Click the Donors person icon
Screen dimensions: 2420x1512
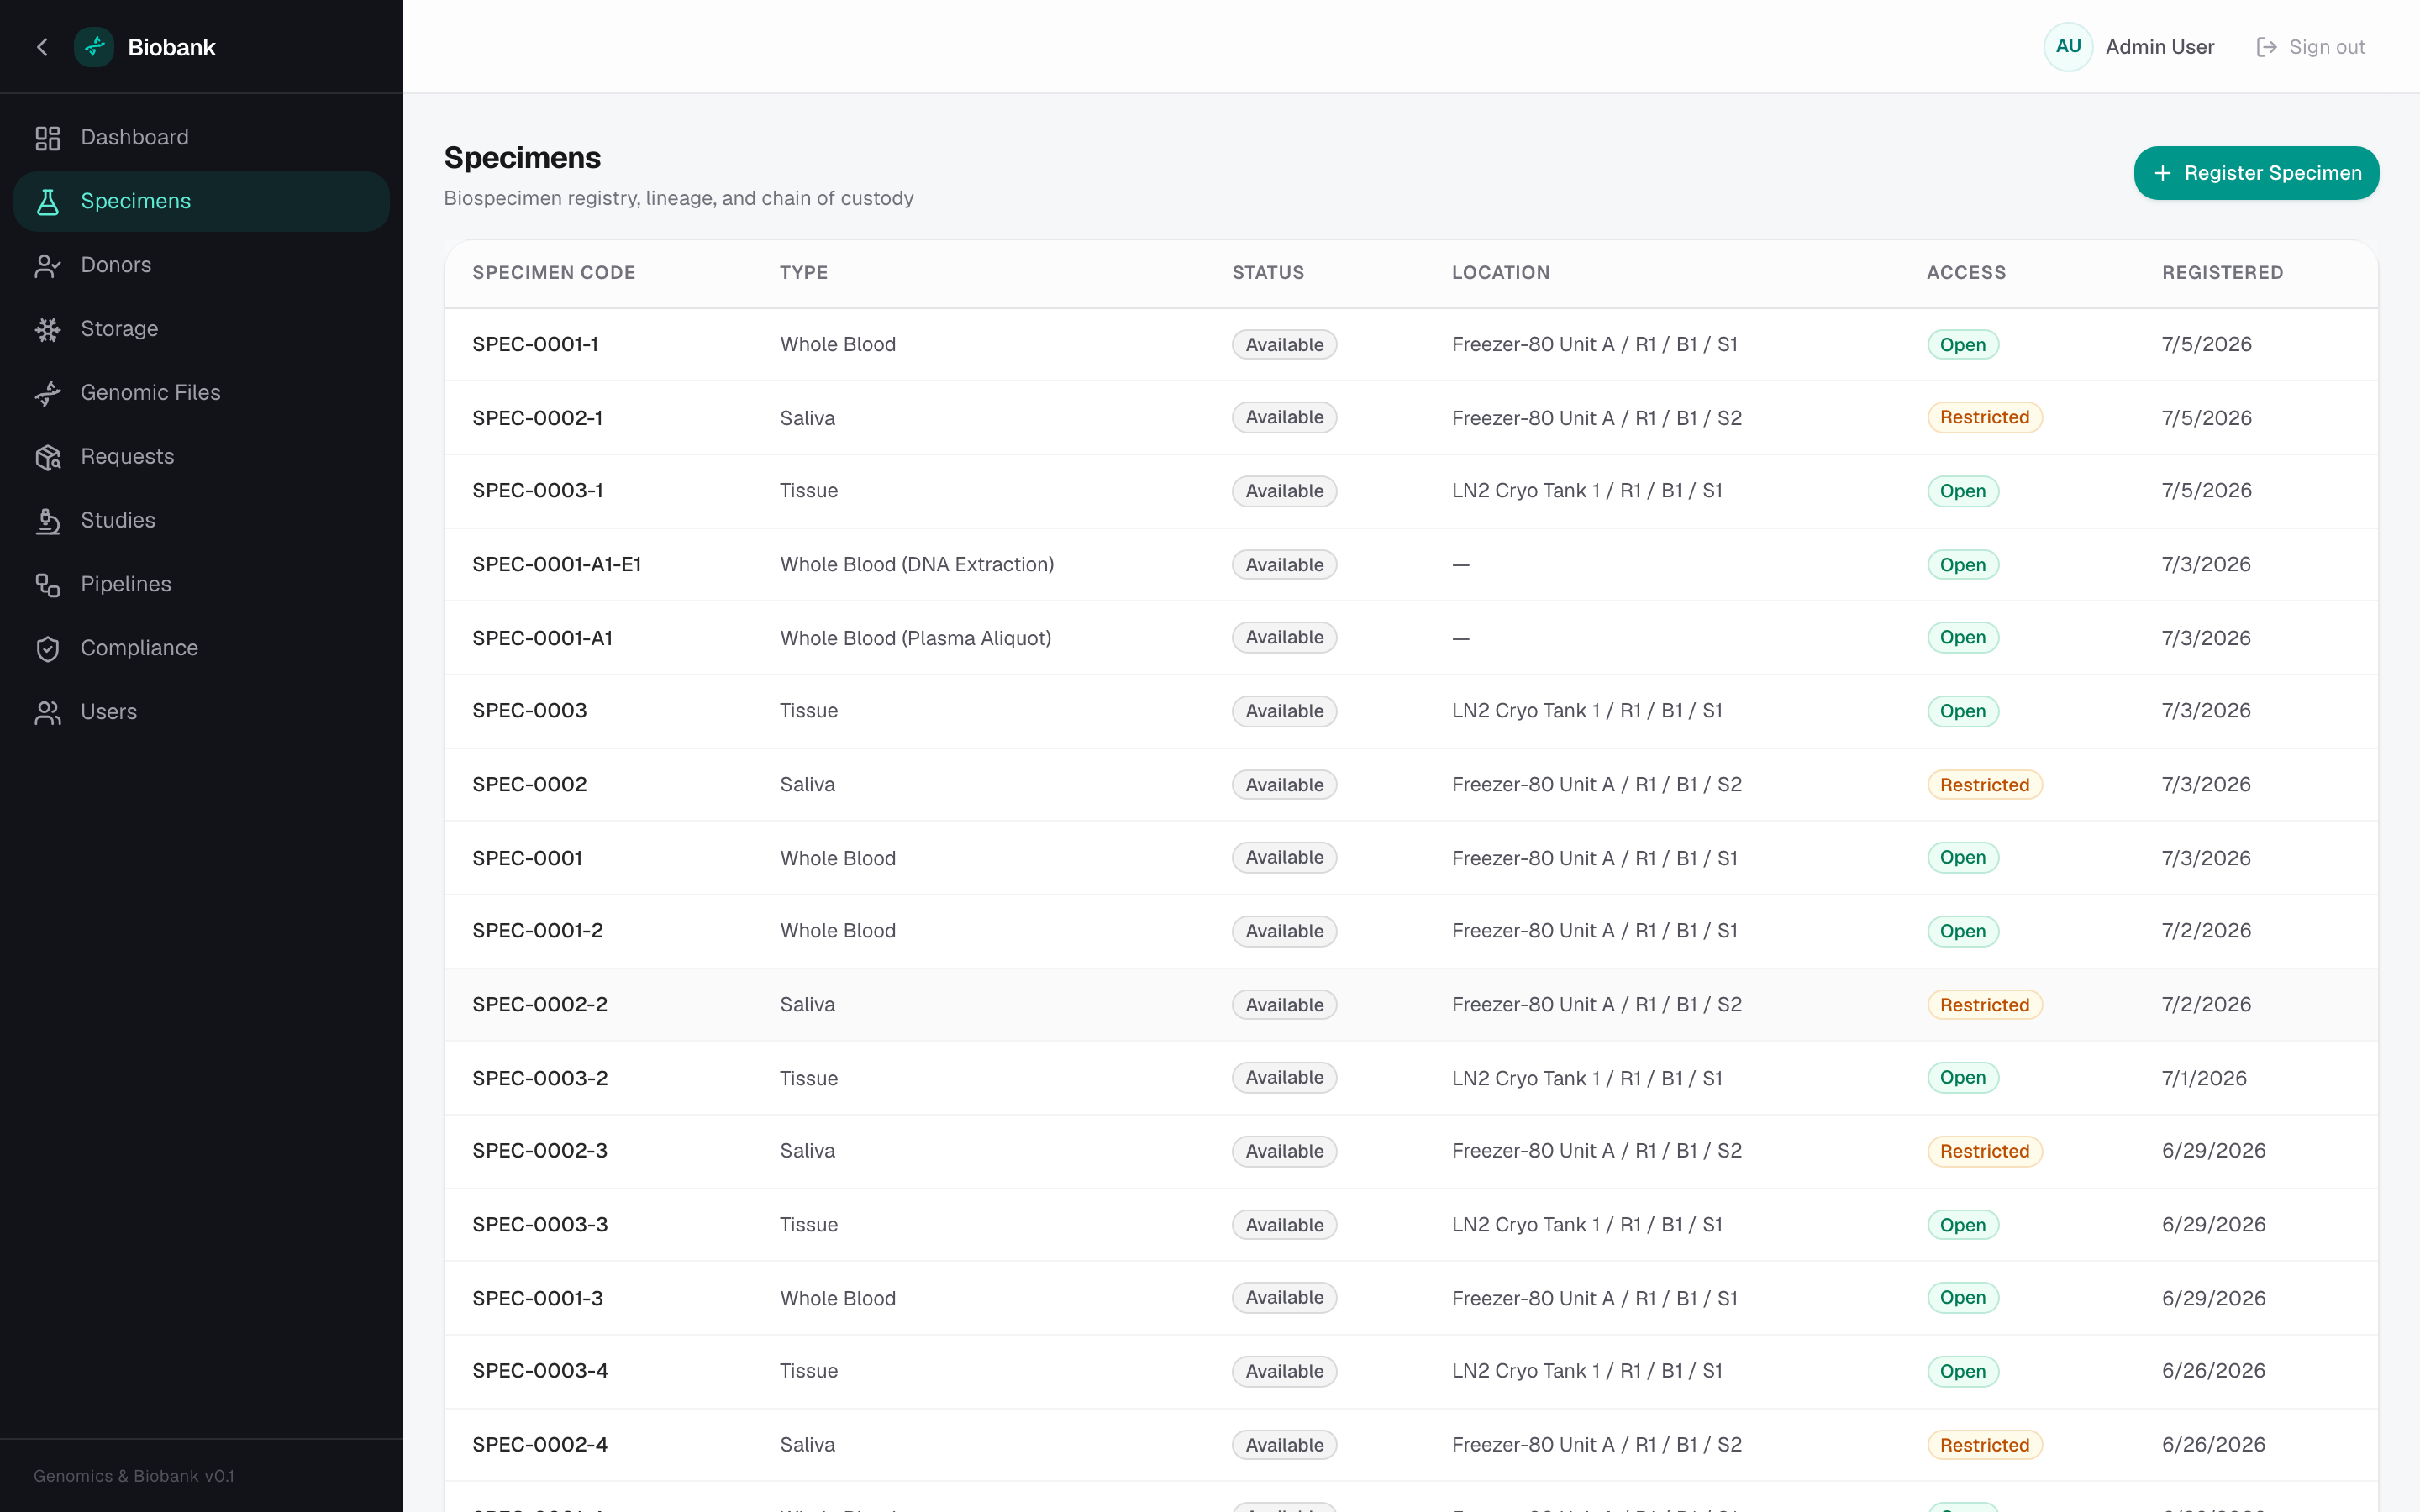pyautogui.click(x=48, y=266)
